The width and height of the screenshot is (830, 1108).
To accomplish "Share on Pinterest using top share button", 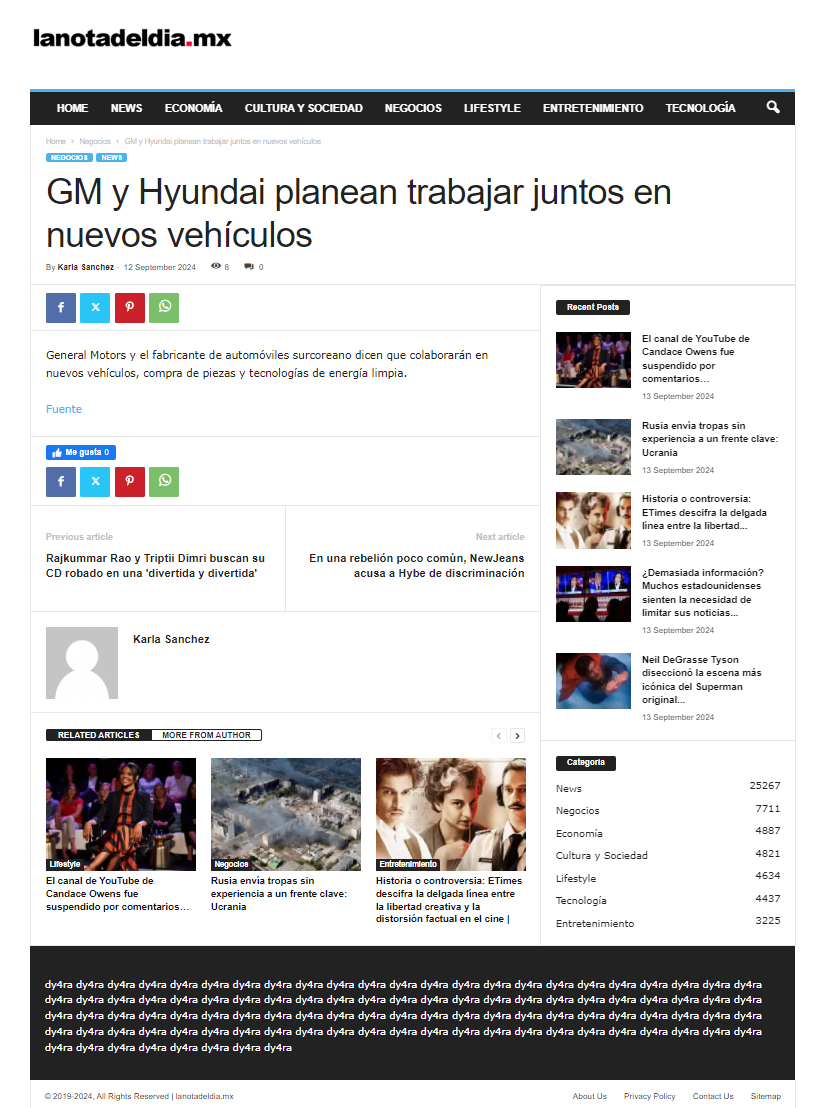I will 130,307.
